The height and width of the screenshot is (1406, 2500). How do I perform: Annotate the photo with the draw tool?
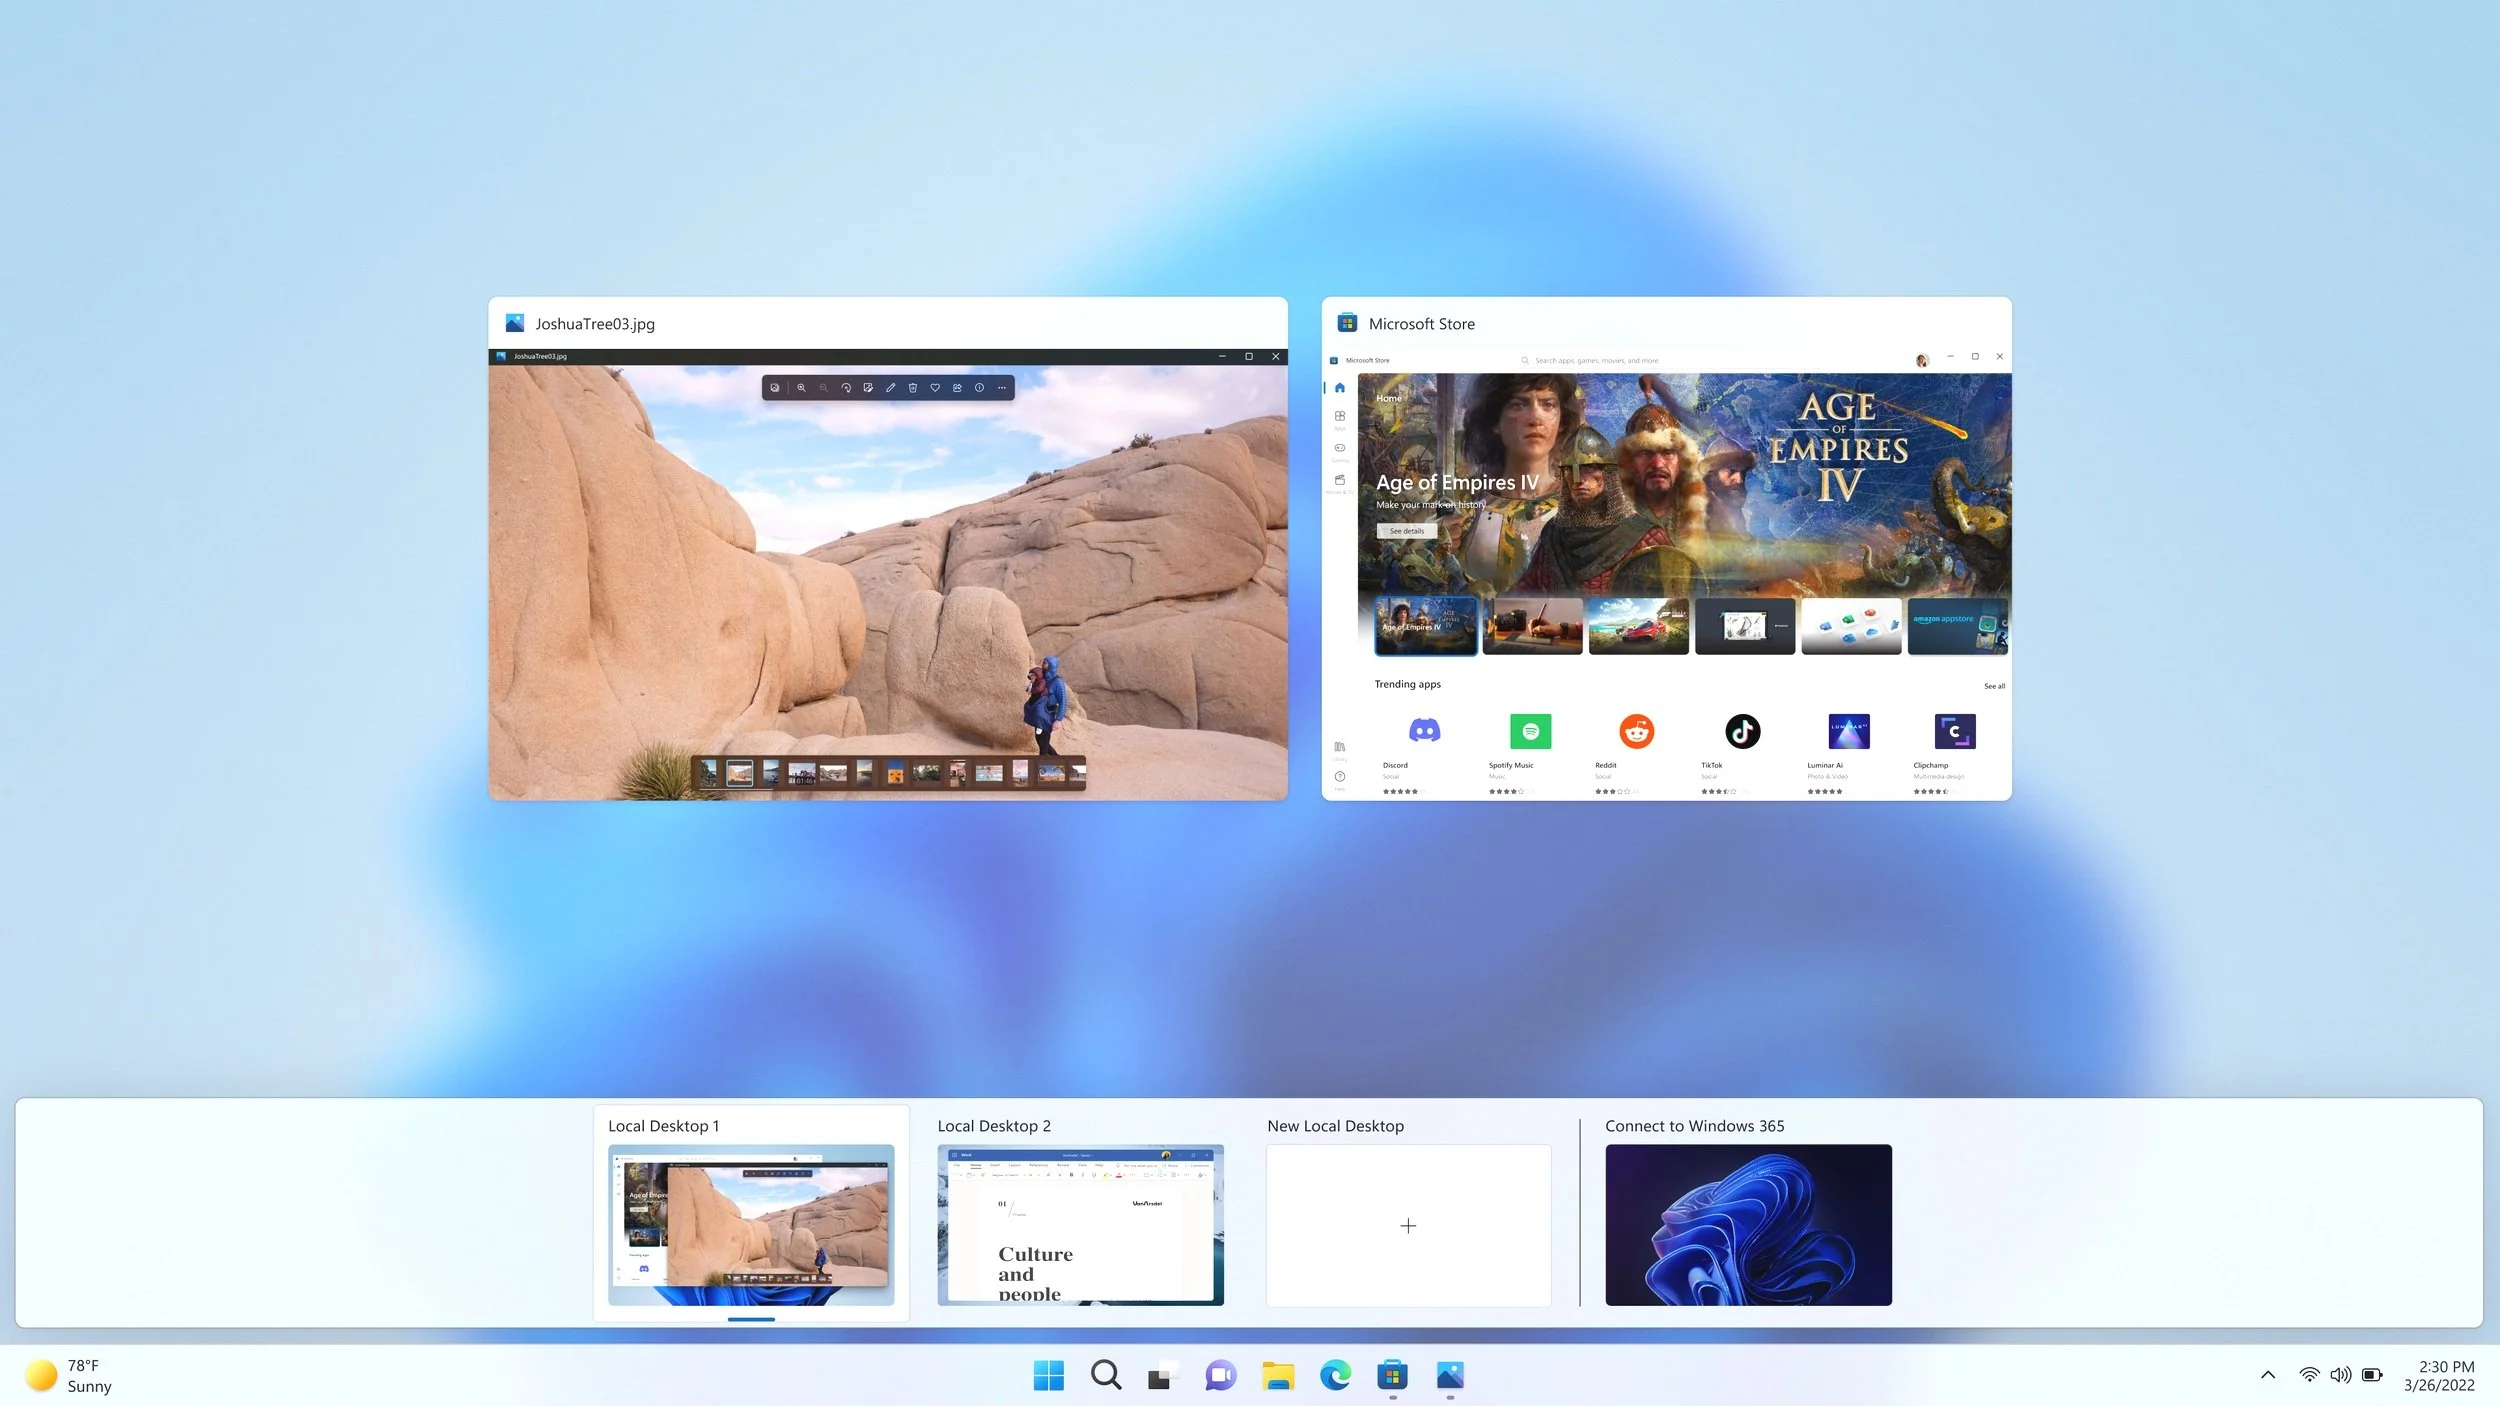(x=890, y=388)
